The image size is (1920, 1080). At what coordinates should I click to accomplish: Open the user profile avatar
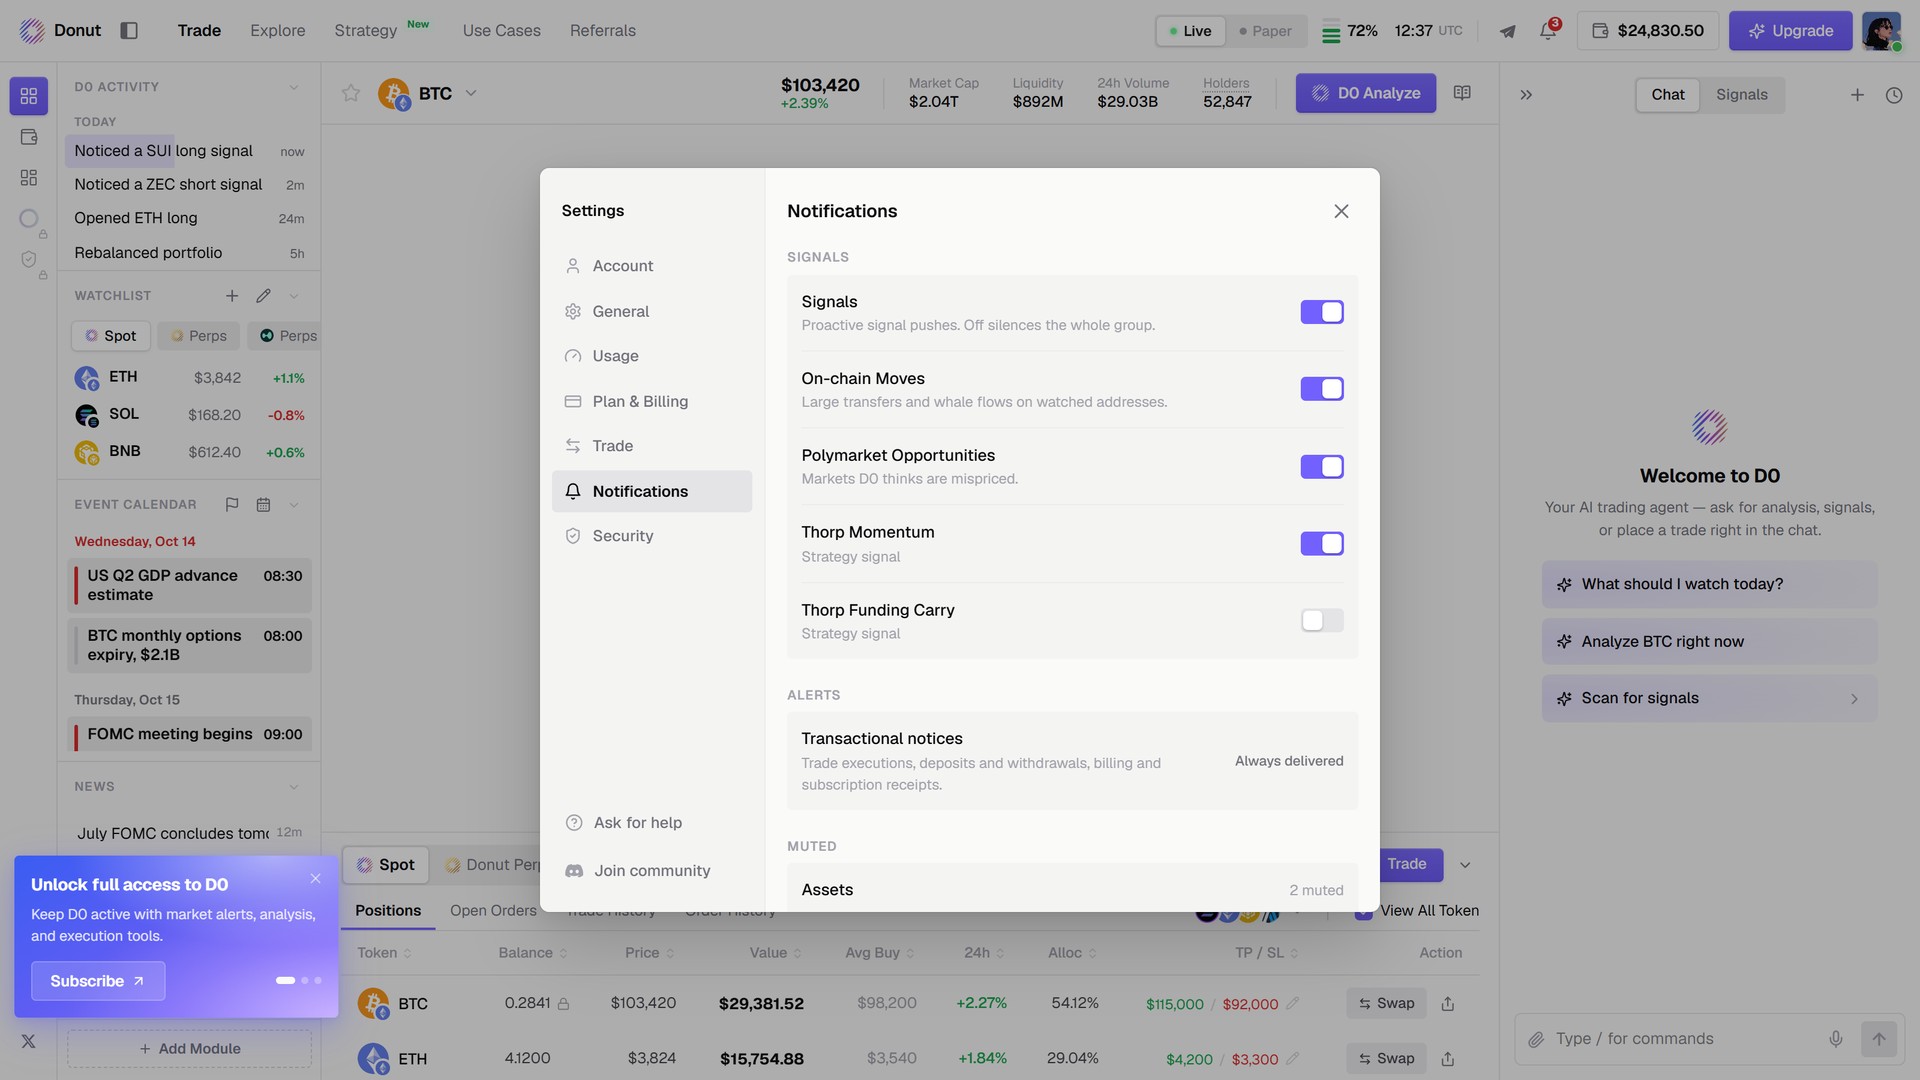point(1881,31)
